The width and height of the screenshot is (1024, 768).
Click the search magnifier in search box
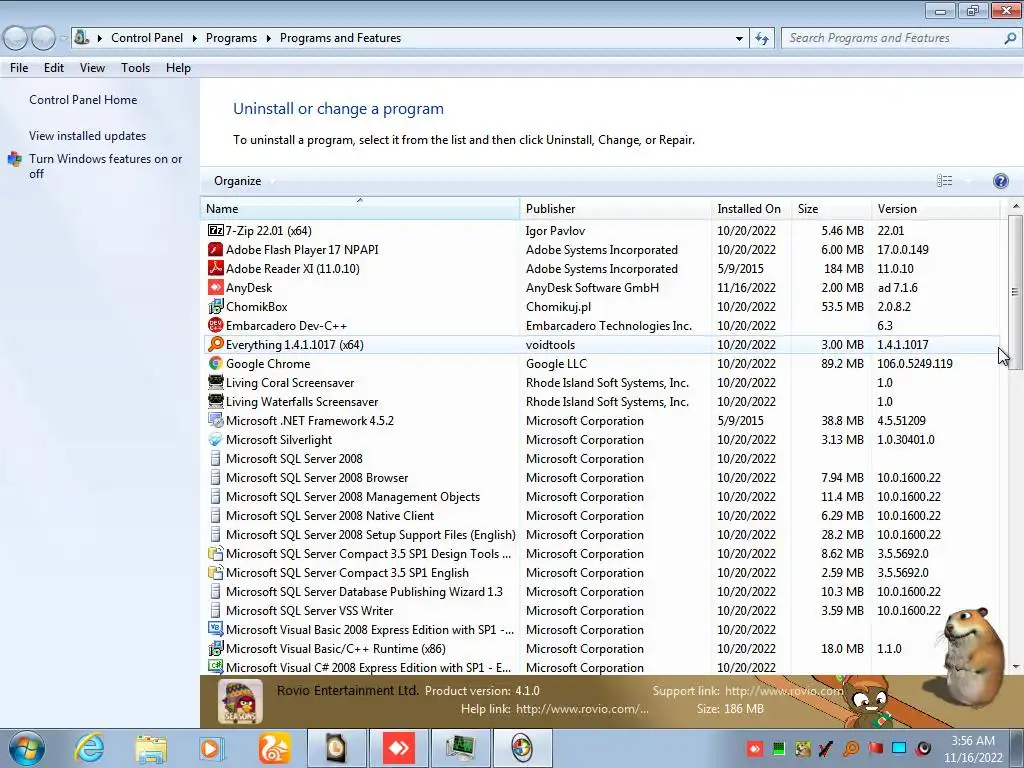1010,38
